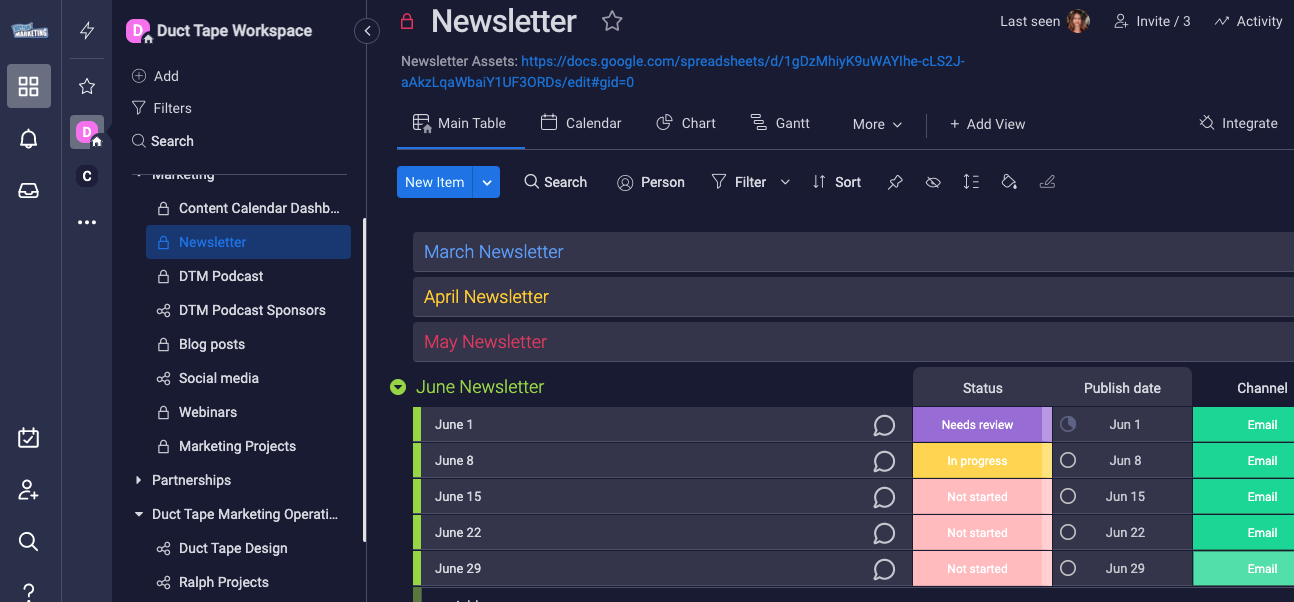Click the Integrate button

click(x=1238, y=123)
